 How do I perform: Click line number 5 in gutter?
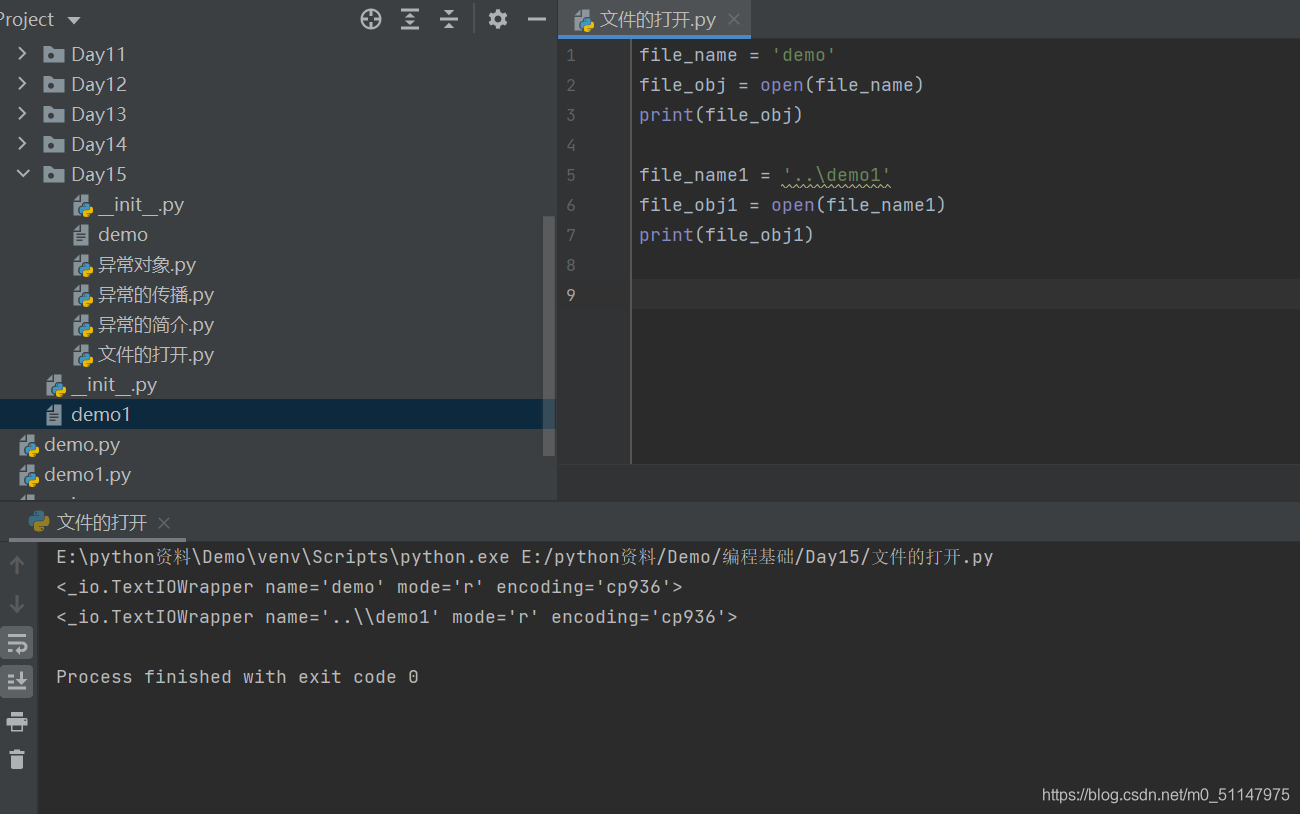(x=570, y=175)
